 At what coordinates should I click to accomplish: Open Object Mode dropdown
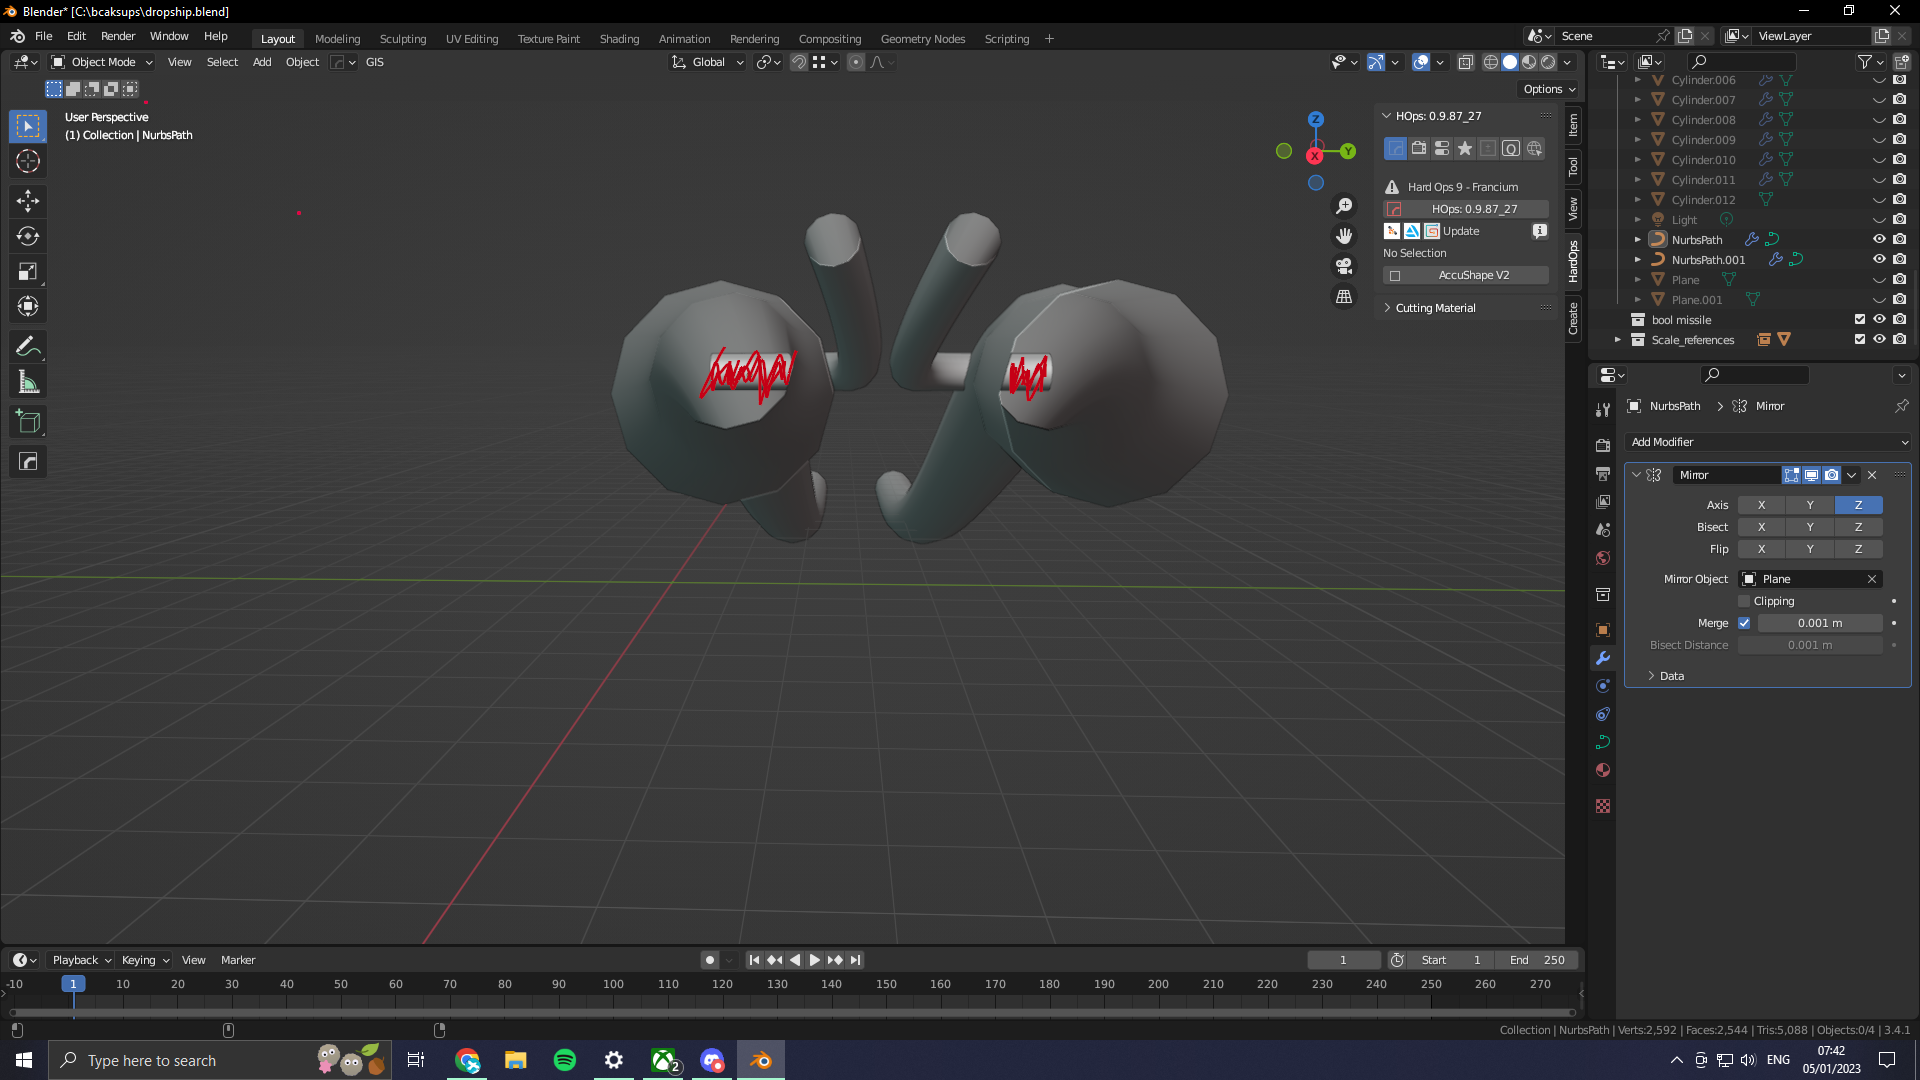(x=102, y=62)
